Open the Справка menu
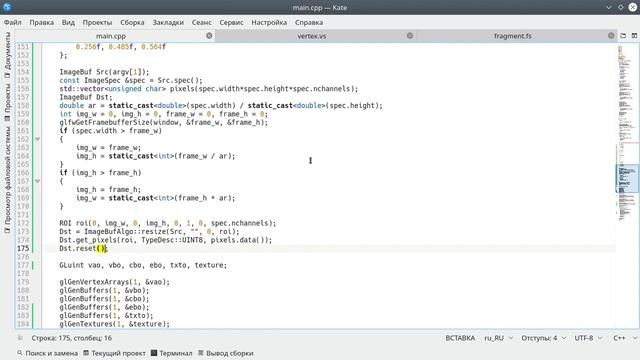This screenshot has width=640, height=360. coord(309,22)
